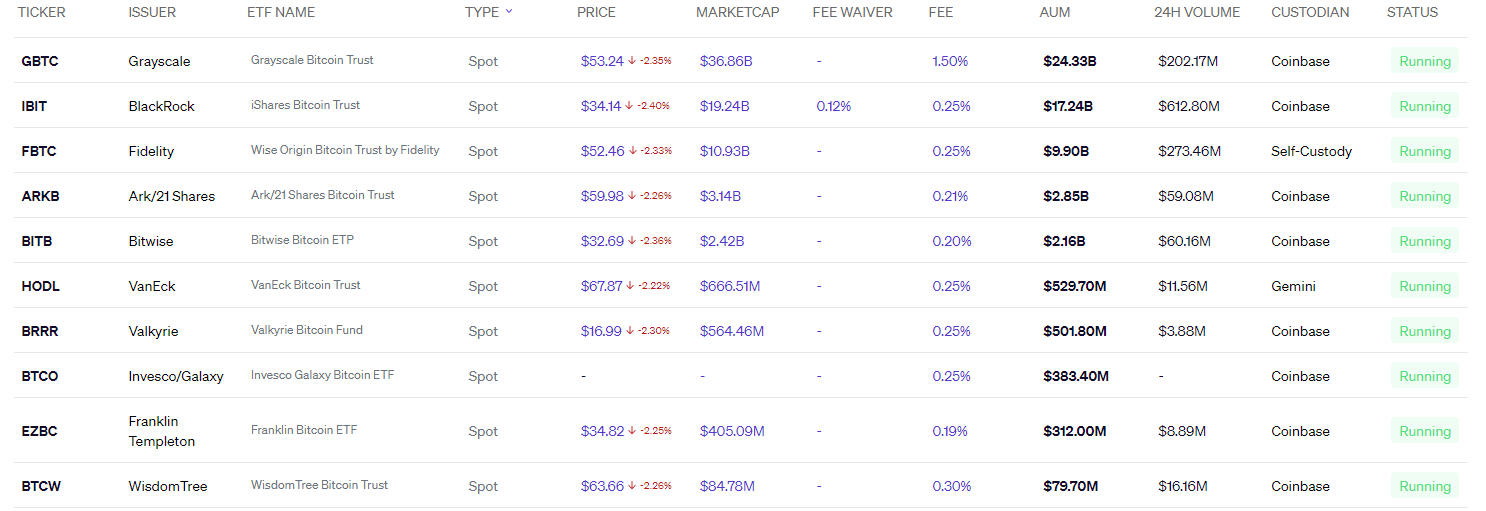
Task: Click Running status badge for BTCW
Action: [x=1424, y=486]
